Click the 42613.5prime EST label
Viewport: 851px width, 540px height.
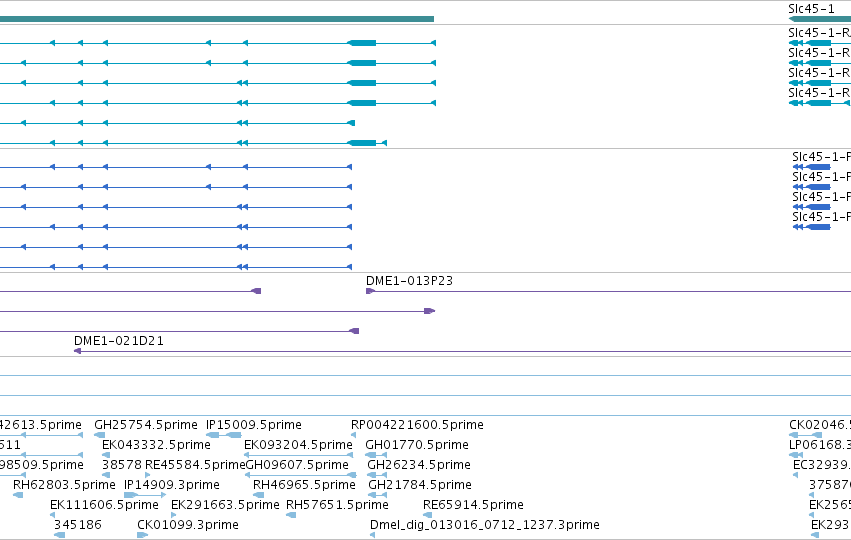41,425
